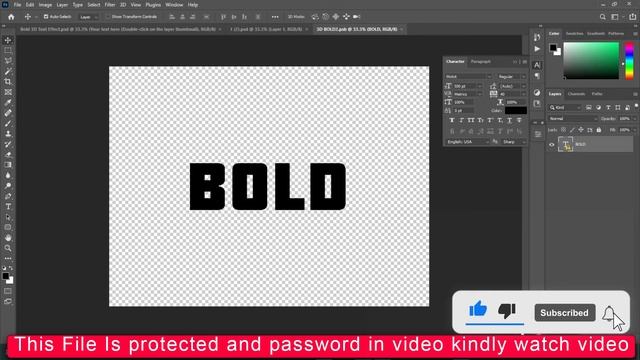
Task: Select the Healing Brush tool
Action: (8, 113)
